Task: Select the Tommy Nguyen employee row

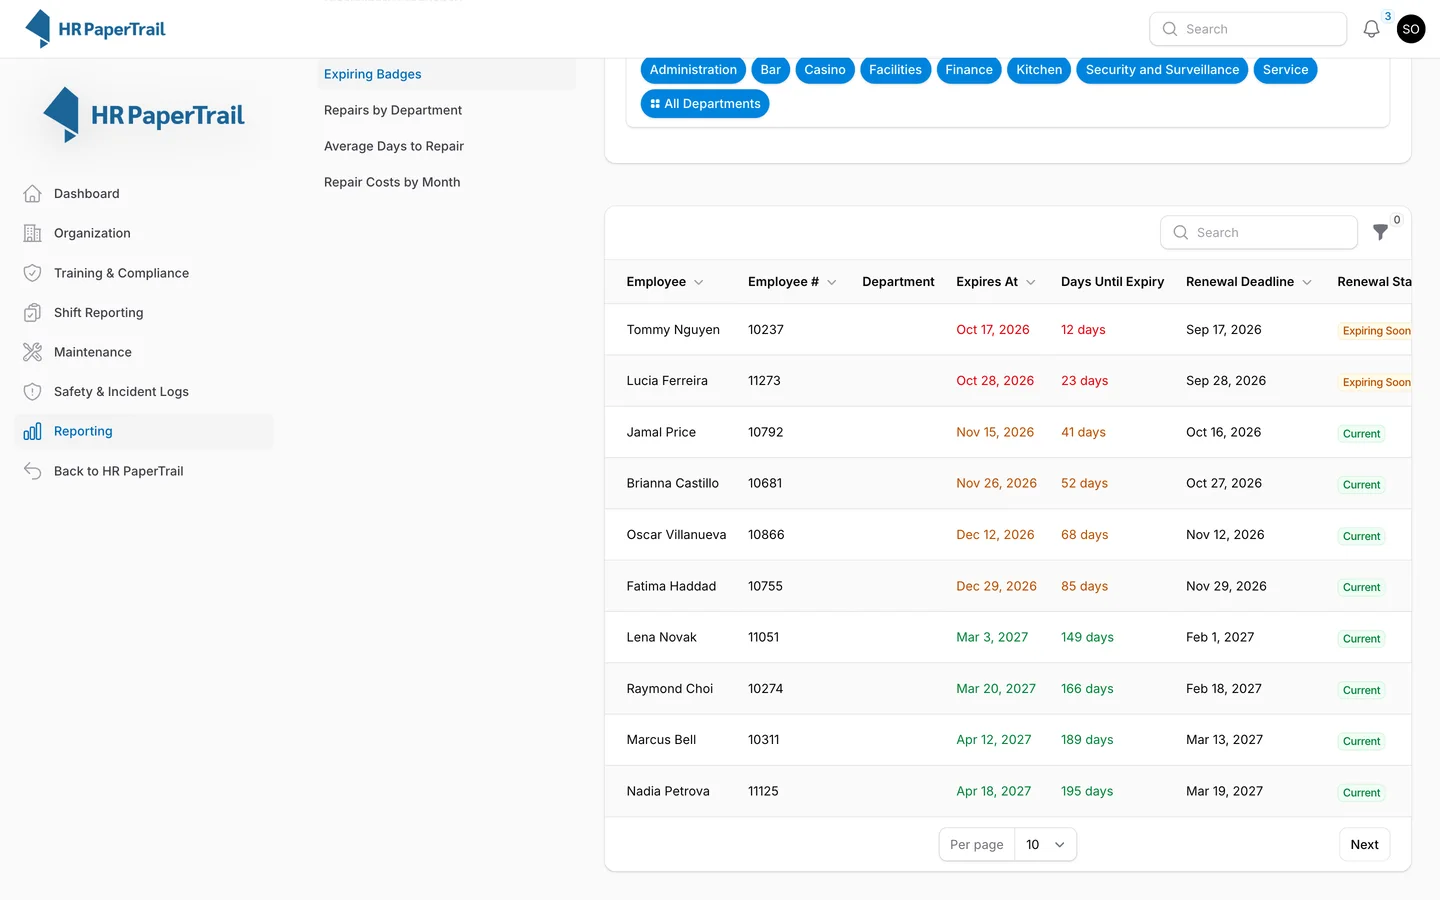Action: click(x=1008, y=330)
